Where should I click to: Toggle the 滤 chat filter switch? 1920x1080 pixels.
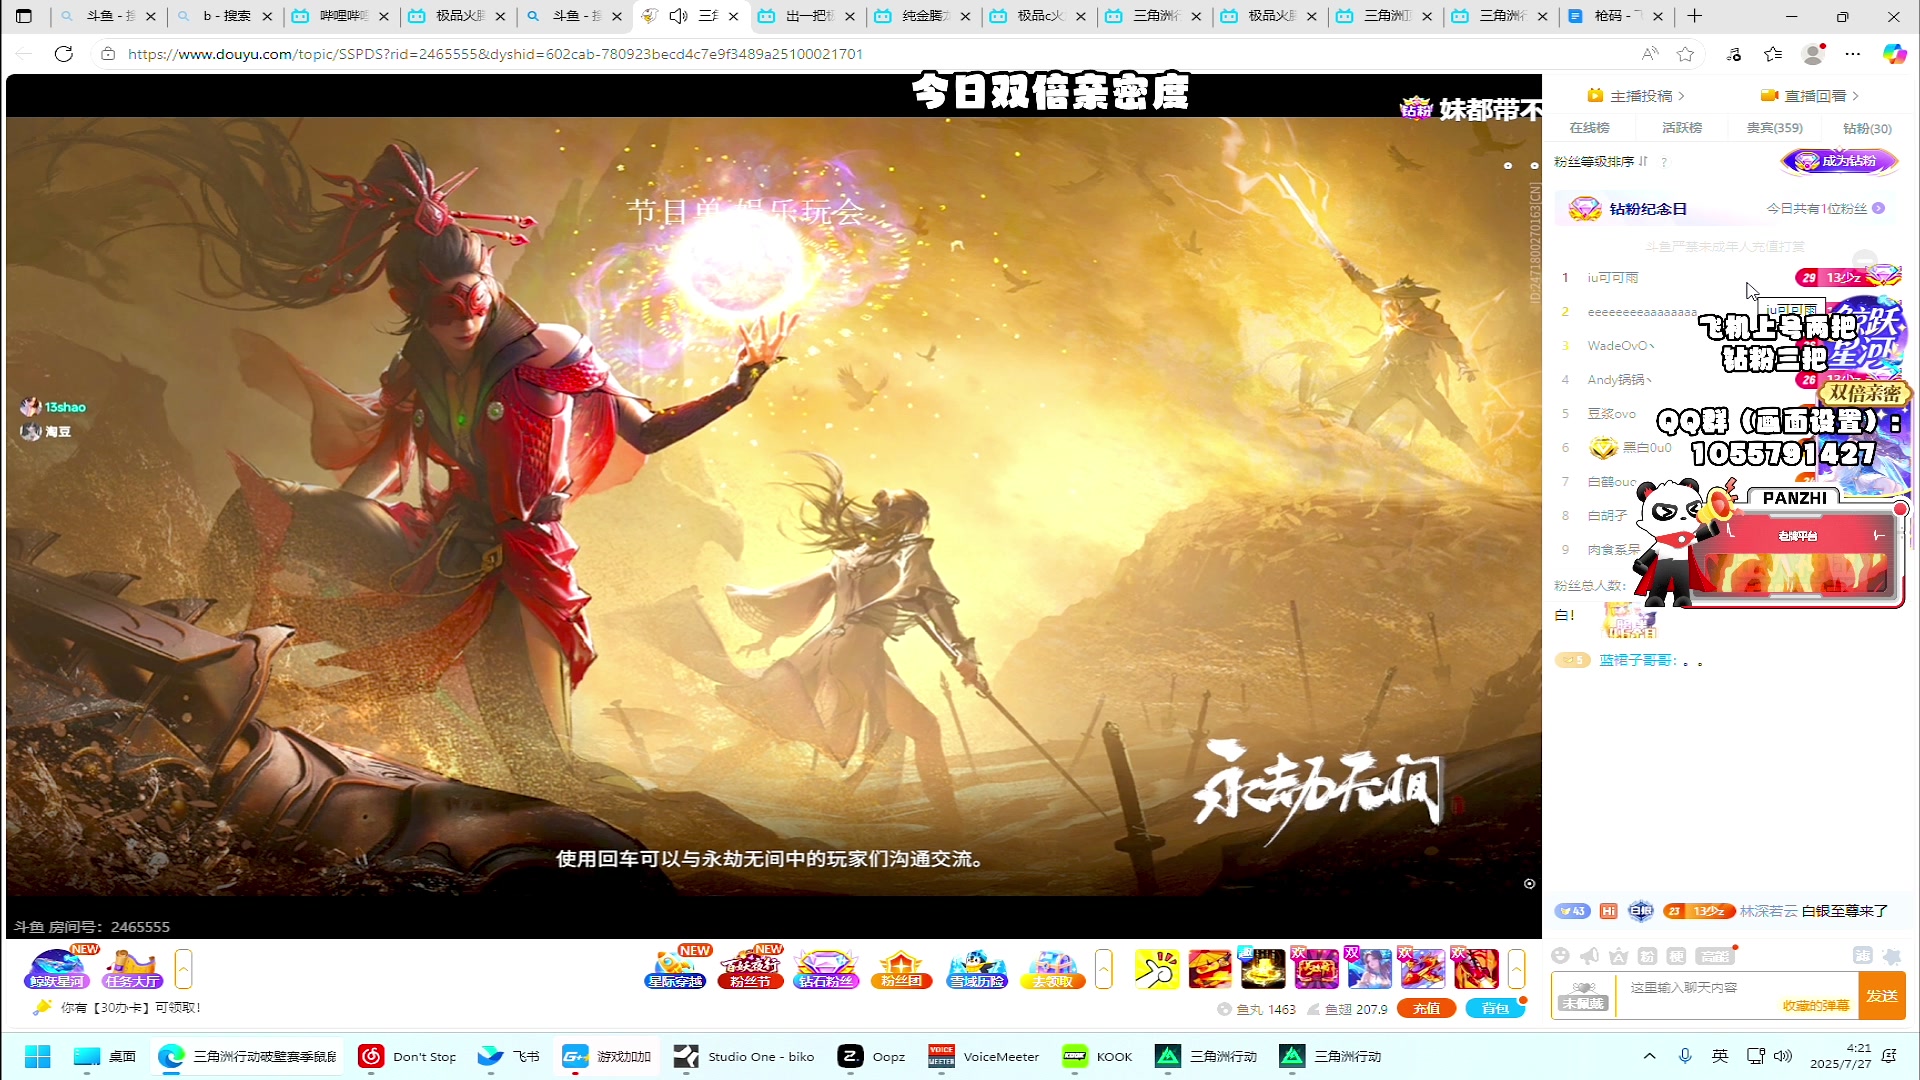(x=1862, y=956)
